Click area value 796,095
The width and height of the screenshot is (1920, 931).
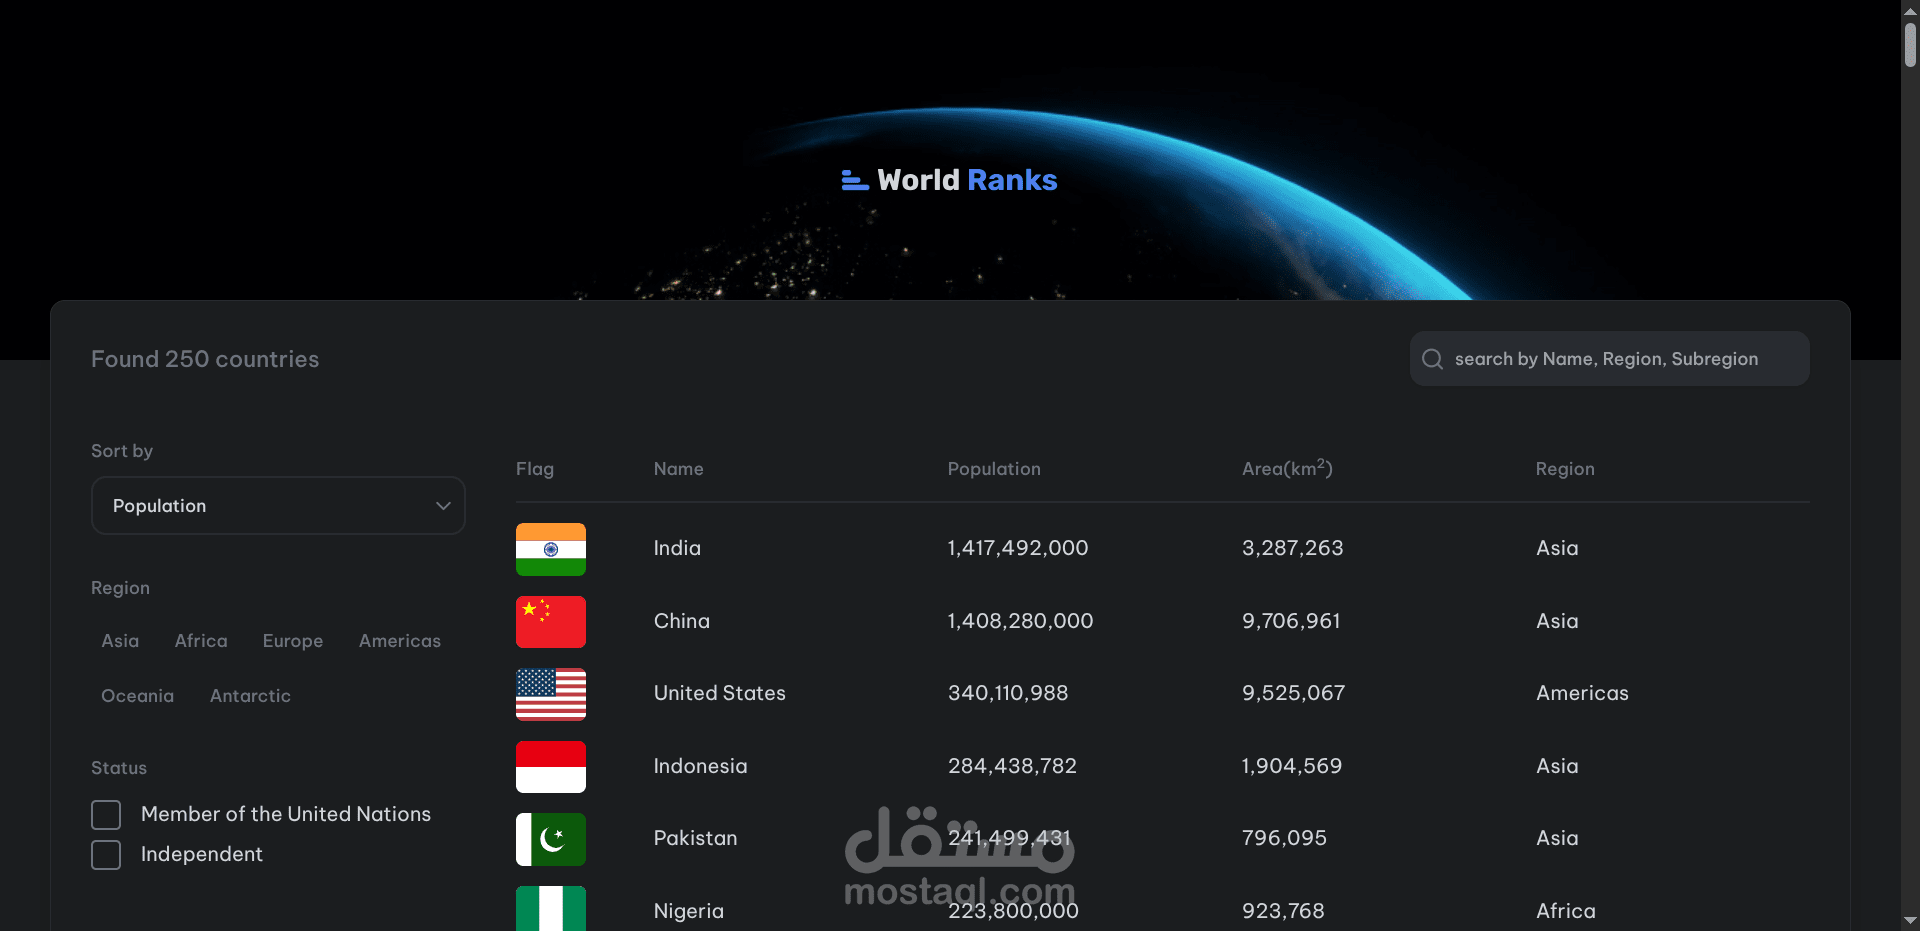1284,838
